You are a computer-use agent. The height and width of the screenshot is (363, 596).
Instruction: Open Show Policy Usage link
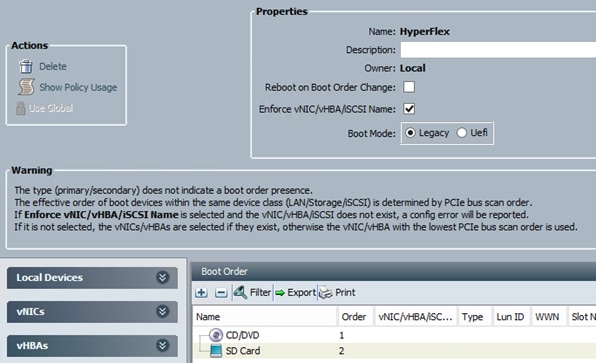[78, 87]
